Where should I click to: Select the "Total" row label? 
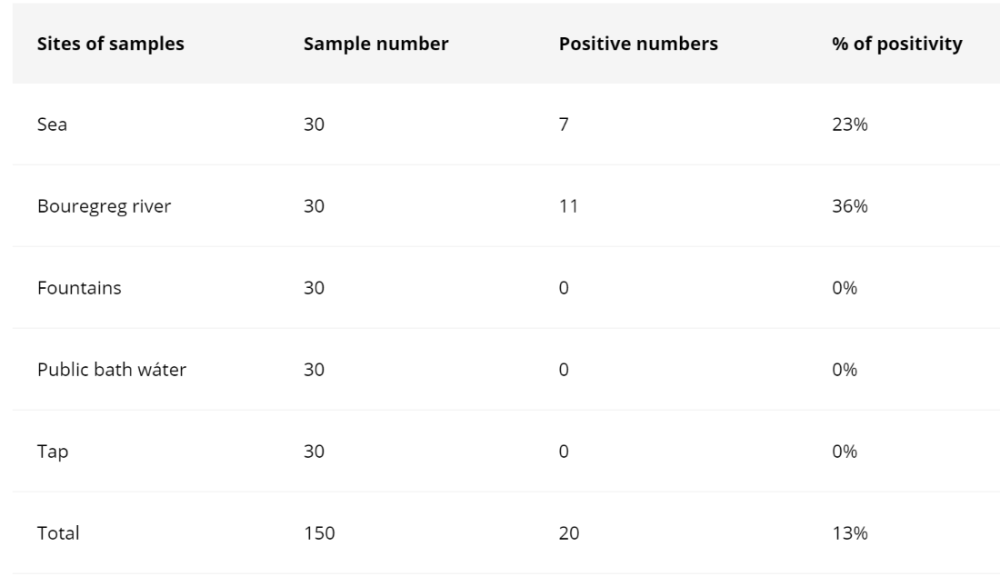coord(57,533)
